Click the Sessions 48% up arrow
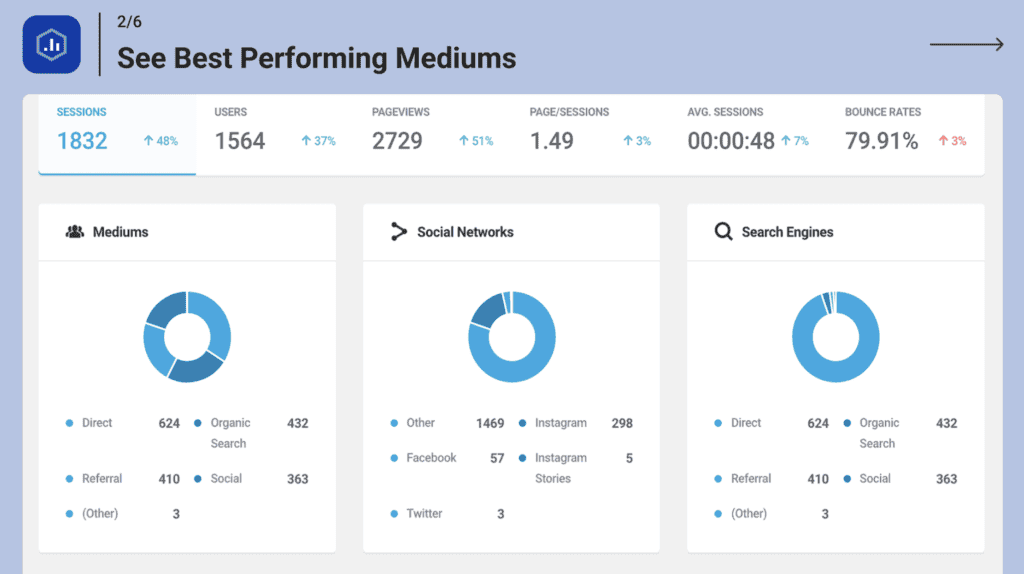The image size is (1024, 574). pyautogui.click(x=148, y=141)
